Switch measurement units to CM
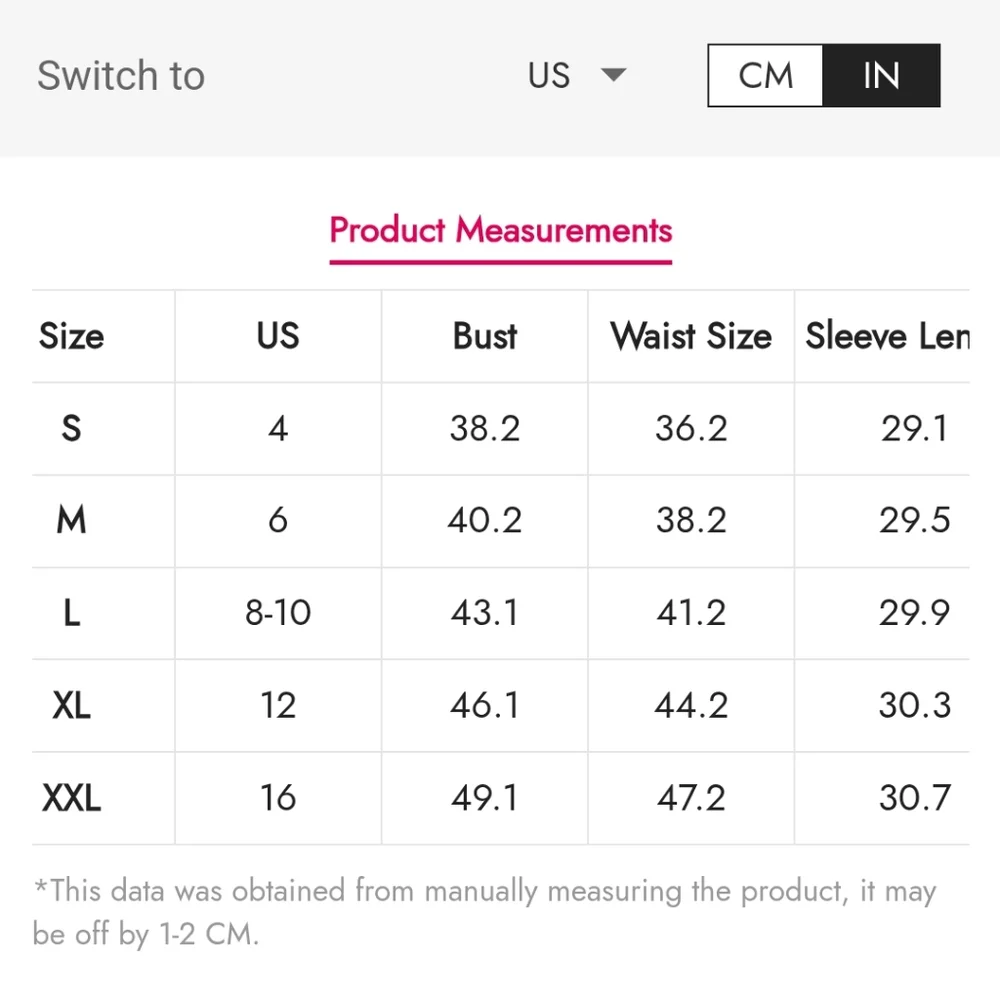Viewport: 1000px width, 1000px height. (765, 76)
